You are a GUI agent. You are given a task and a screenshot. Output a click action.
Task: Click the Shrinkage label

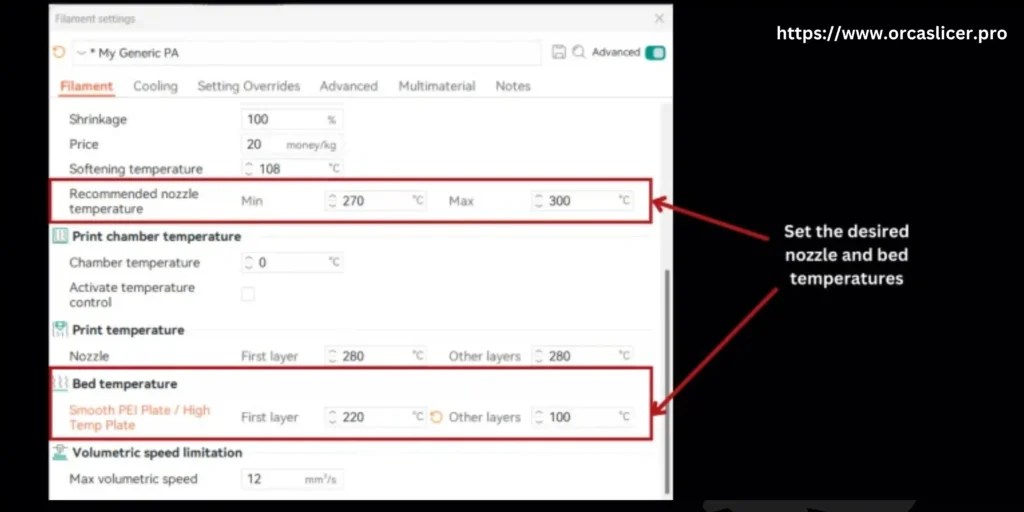[x=98, y=120]
